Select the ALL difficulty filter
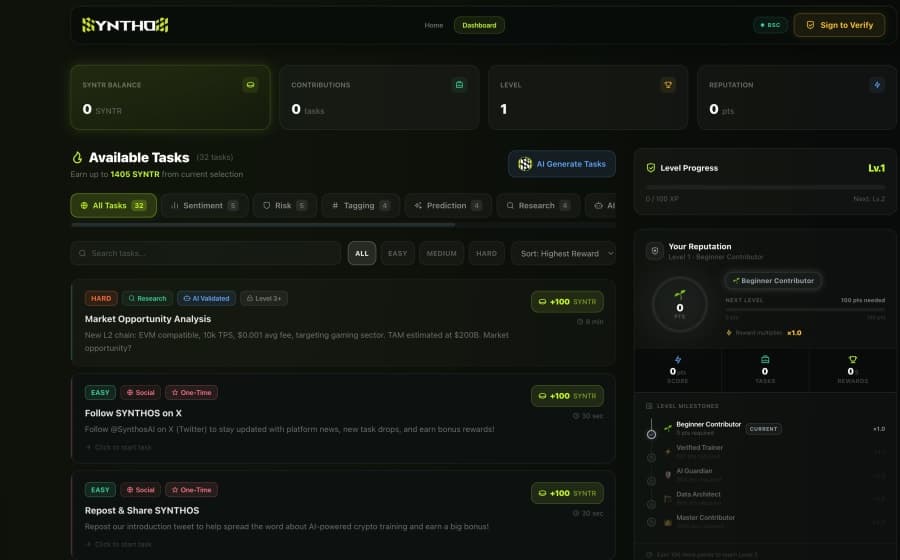 click(362, 253)
